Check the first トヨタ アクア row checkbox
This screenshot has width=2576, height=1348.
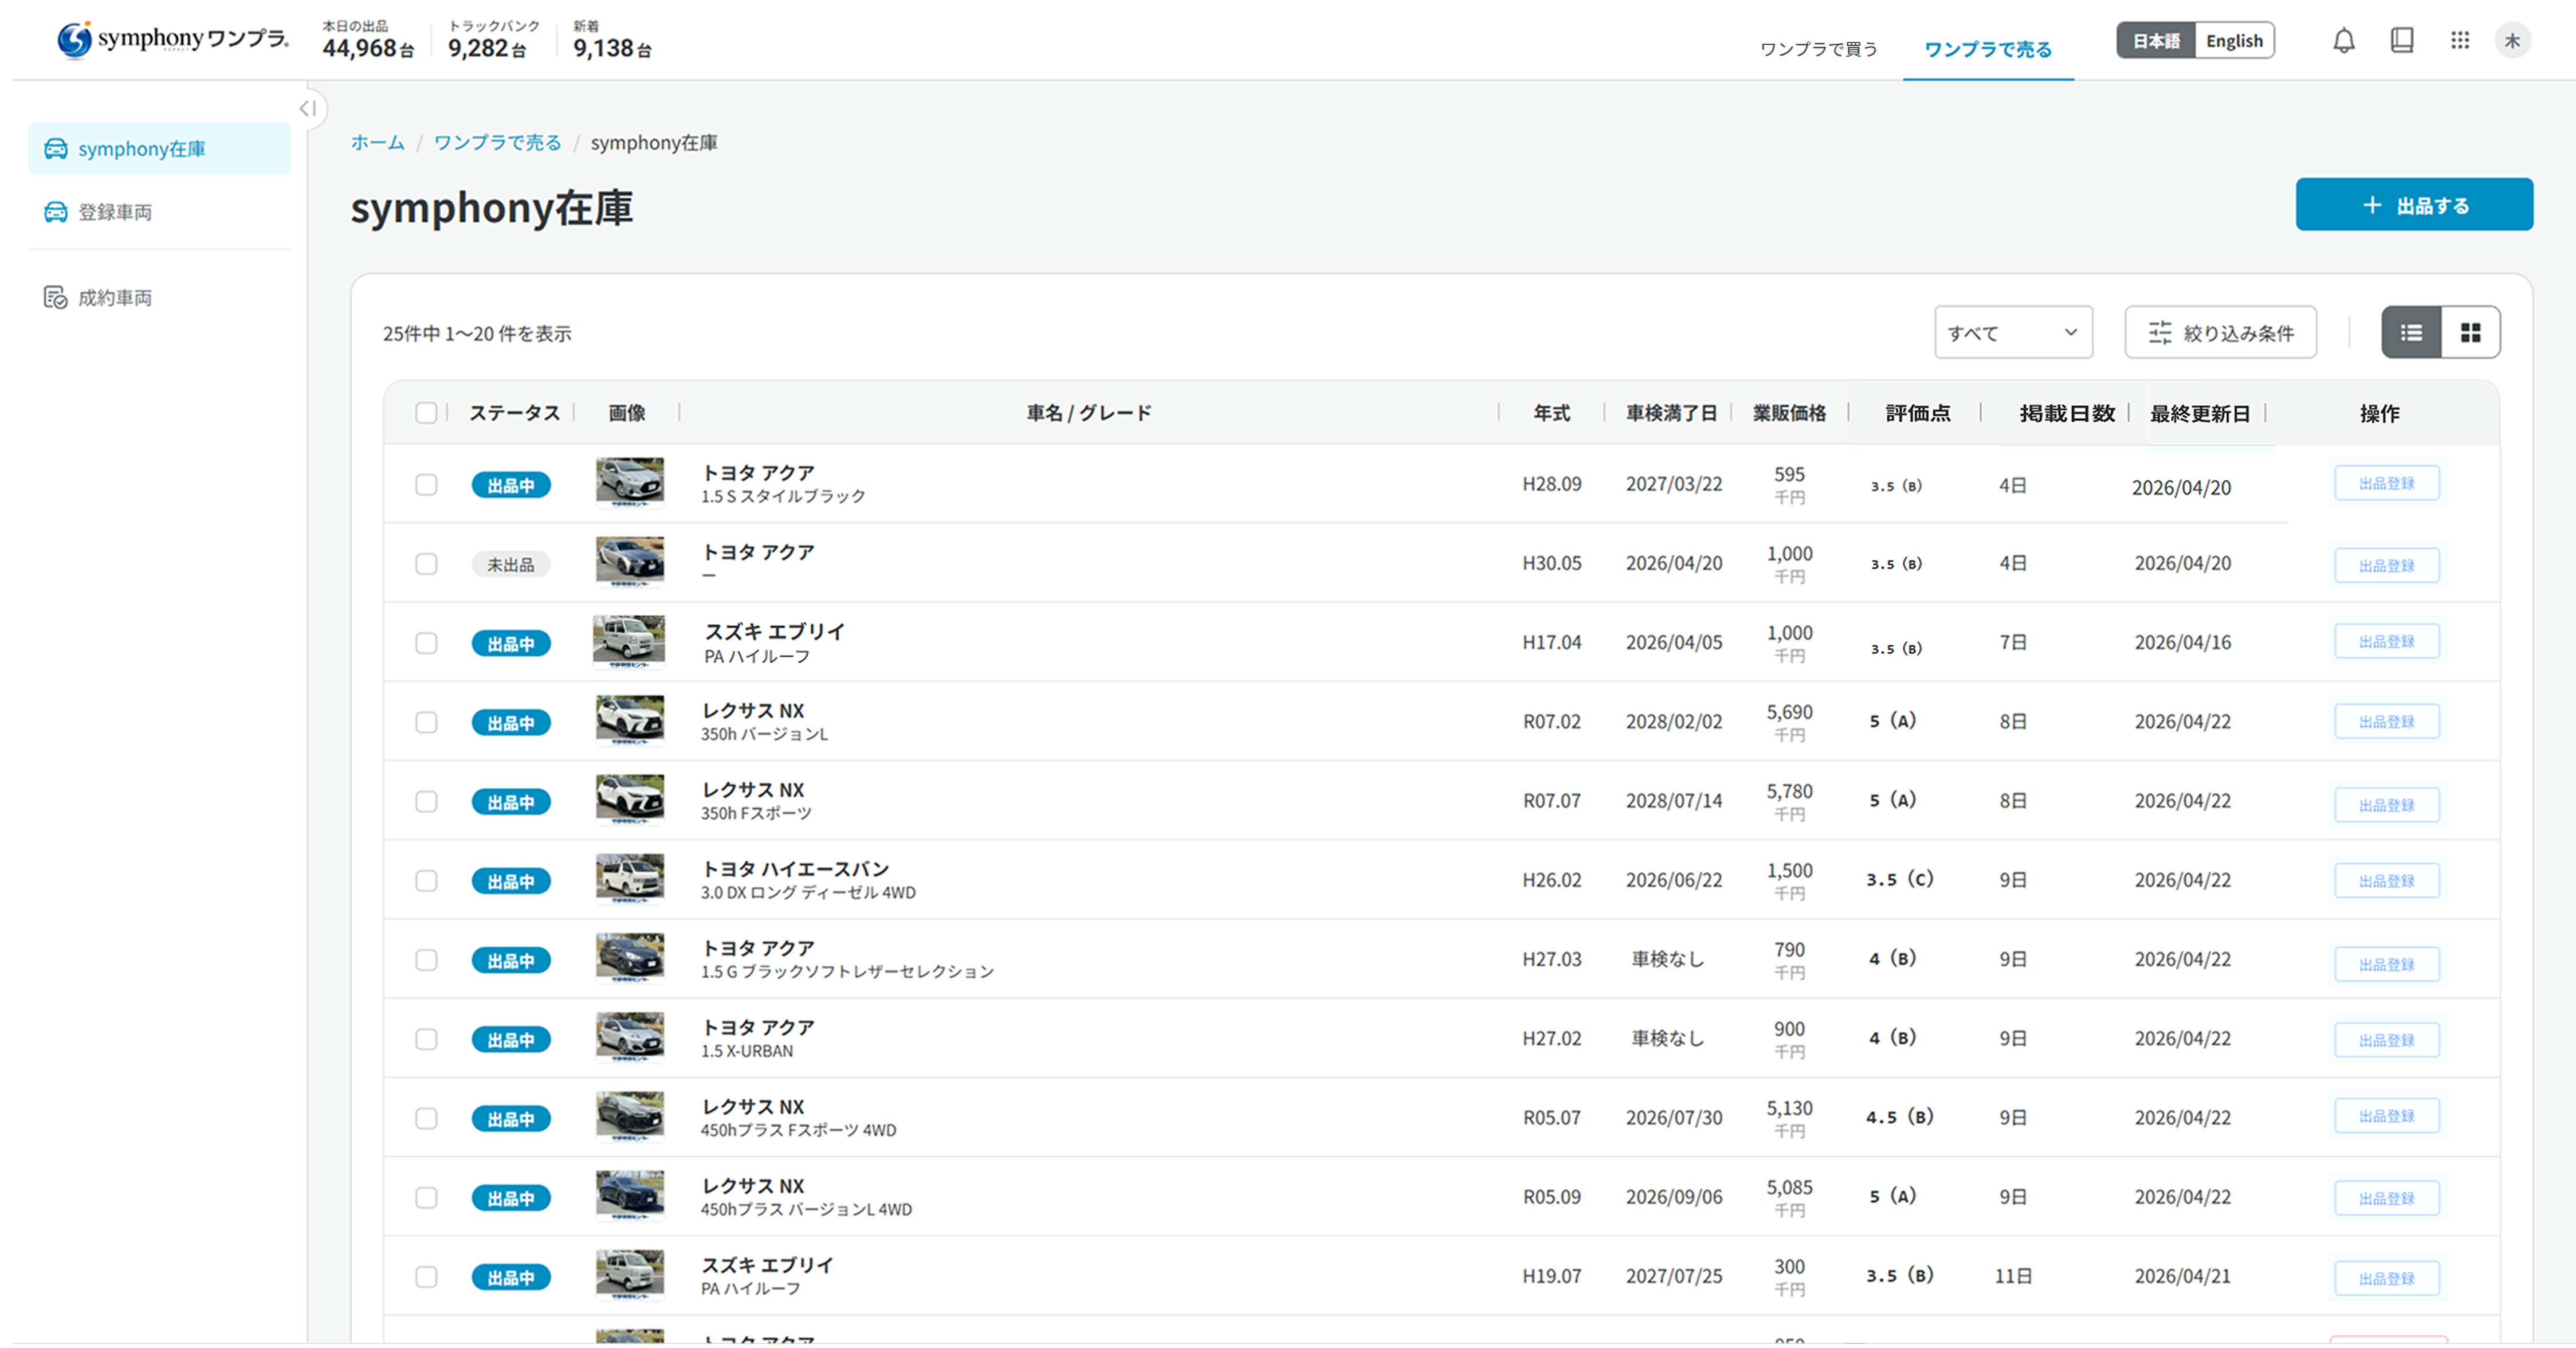(426, 484)
